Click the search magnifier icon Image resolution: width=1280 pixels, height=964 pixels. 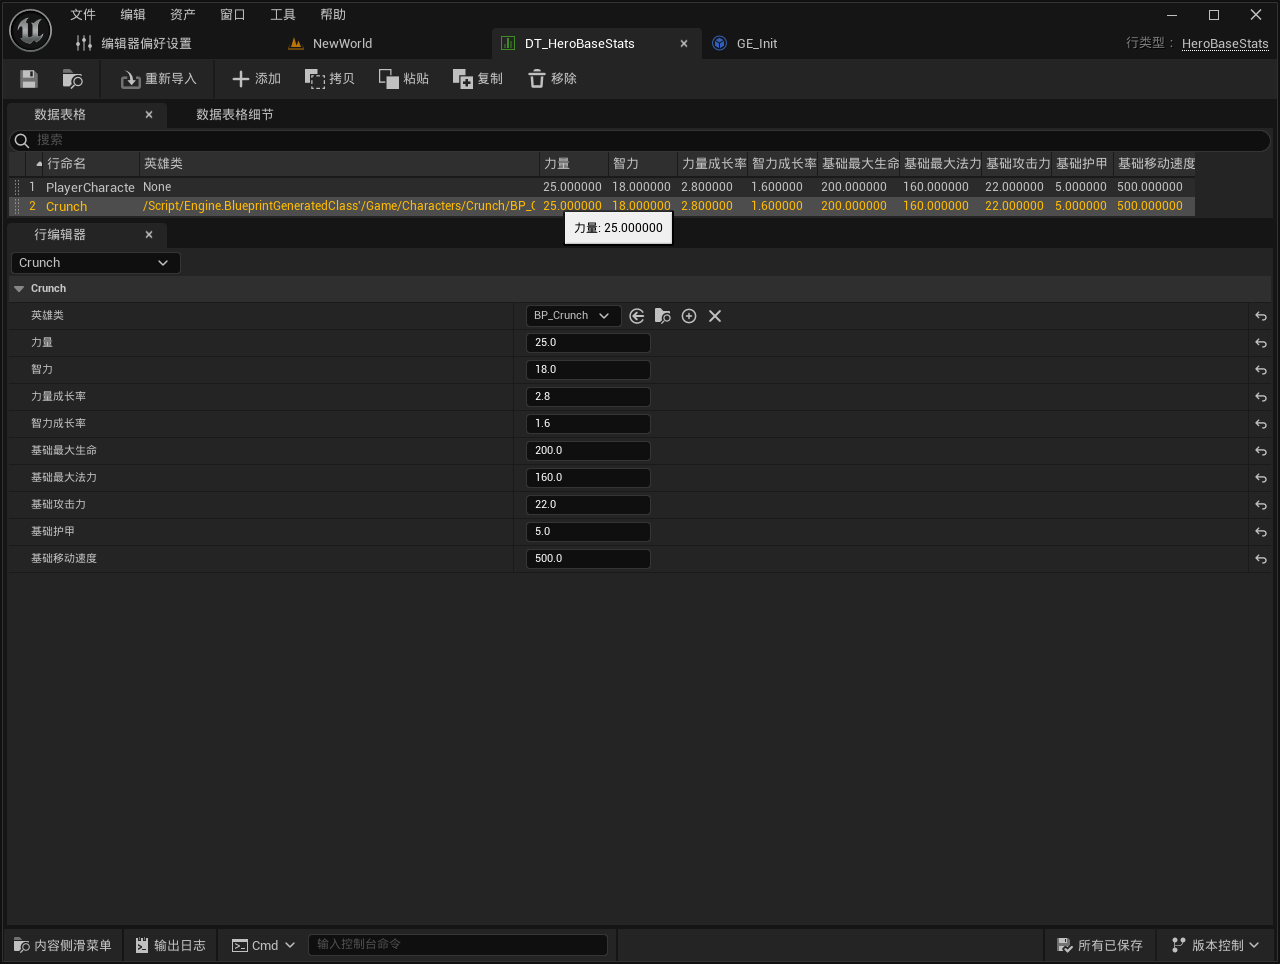pos(21,141)
